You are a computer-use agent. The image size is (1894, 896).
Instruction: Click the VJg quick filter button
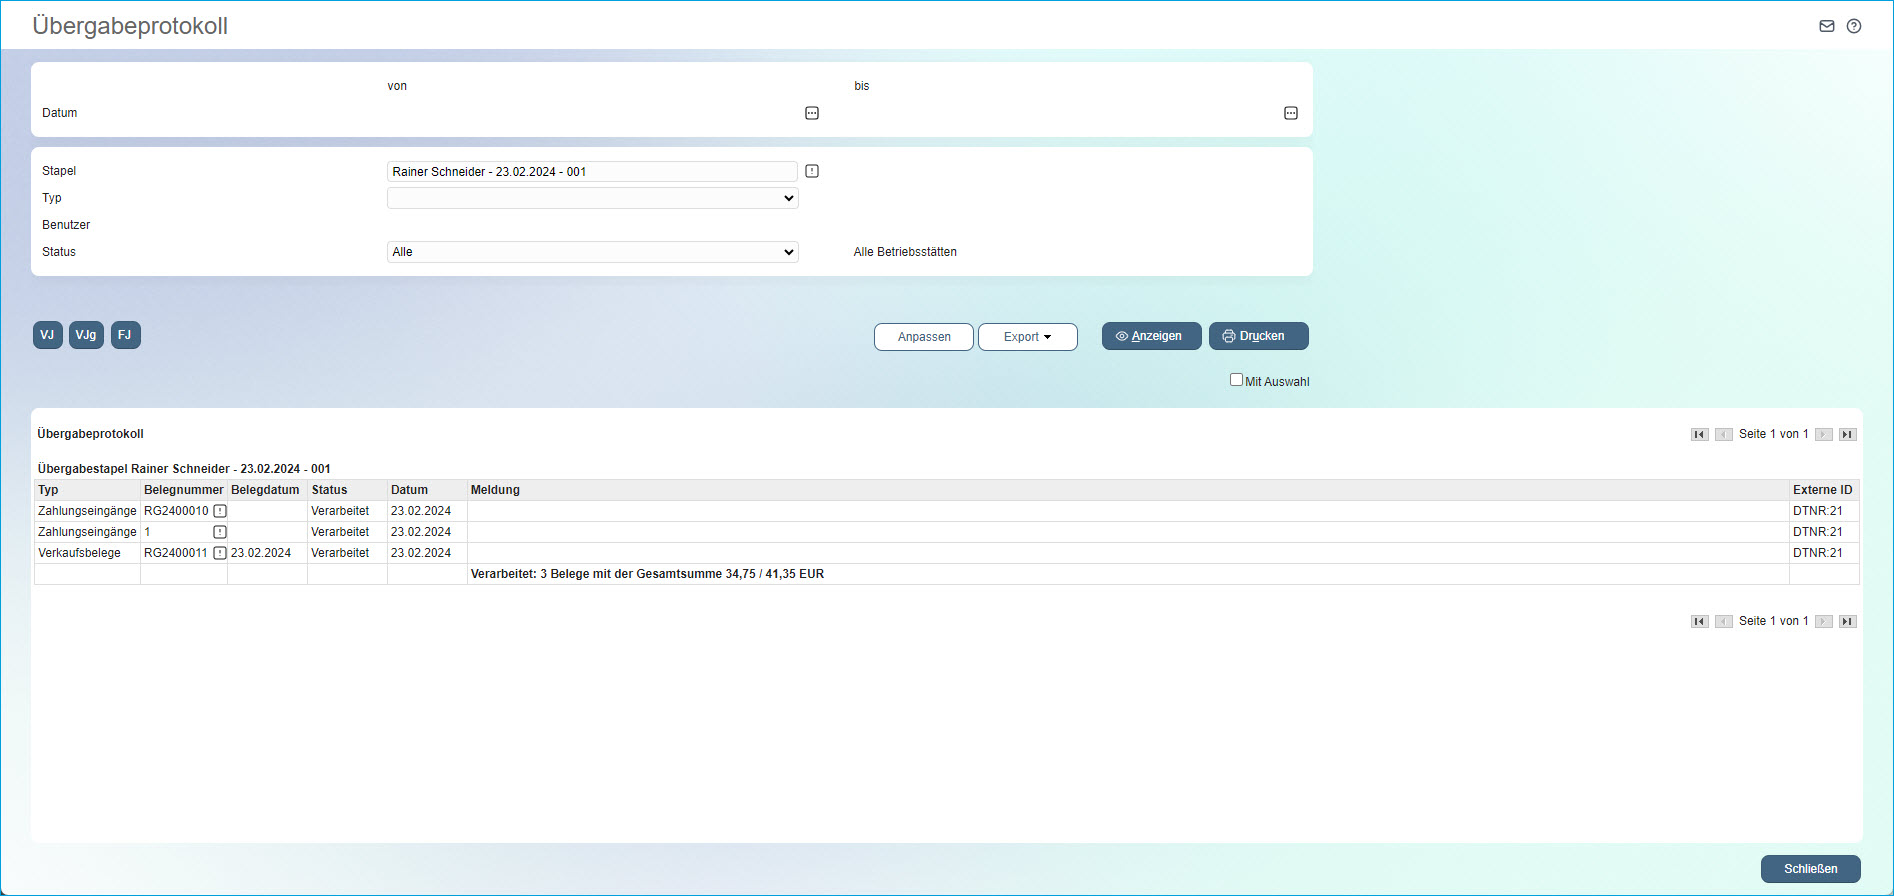coord(86,335)
